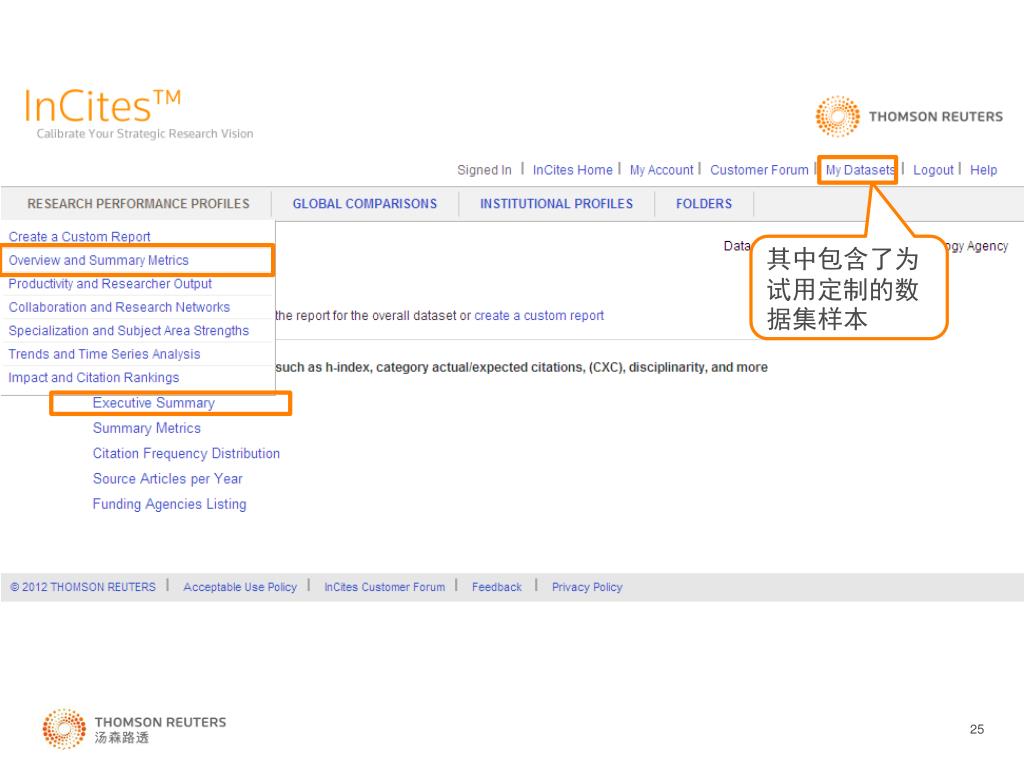View Citation Frequency Distribution
Image resolution: width=1024 pixels, height=768 pixels.
coord(186,453)
